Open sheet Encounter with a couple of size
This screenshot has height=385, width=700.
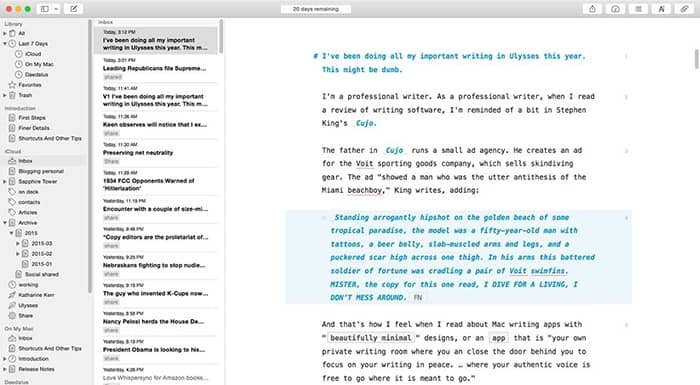click(x=156, y=209)
